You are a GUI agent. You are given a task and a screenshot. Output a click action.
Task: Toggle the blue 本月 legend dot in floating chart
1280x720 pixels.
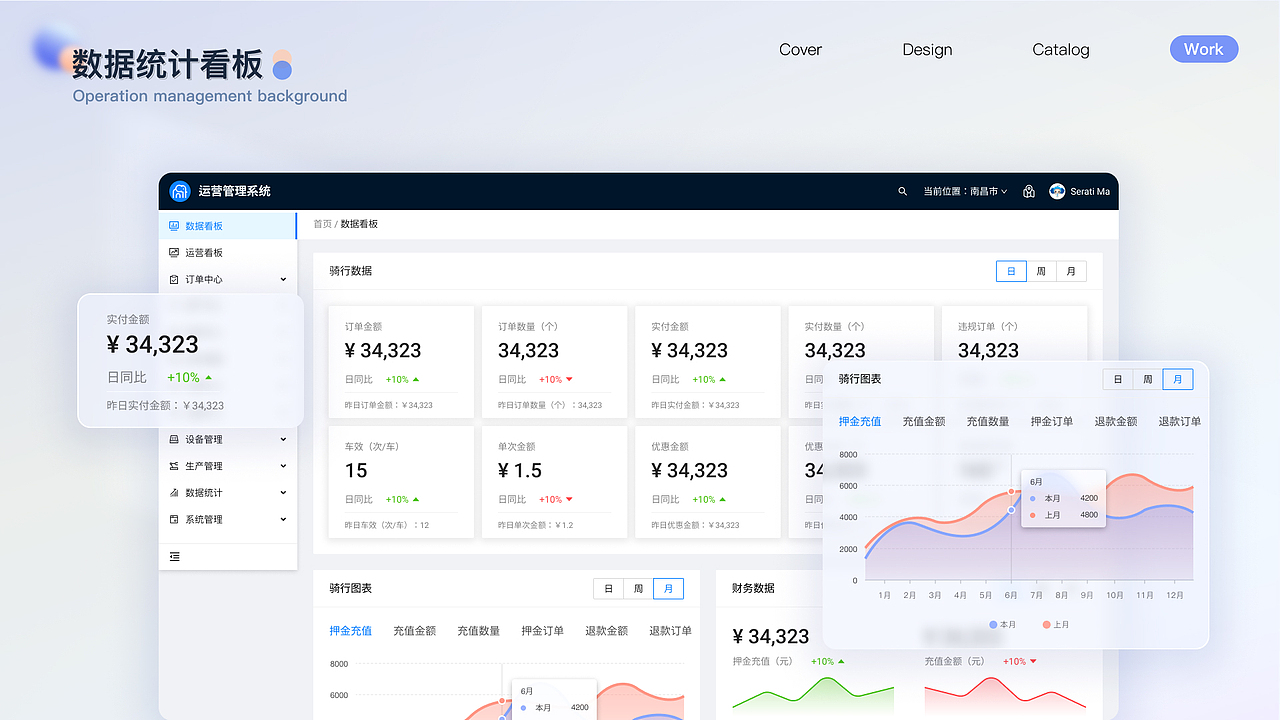[993, 625]
